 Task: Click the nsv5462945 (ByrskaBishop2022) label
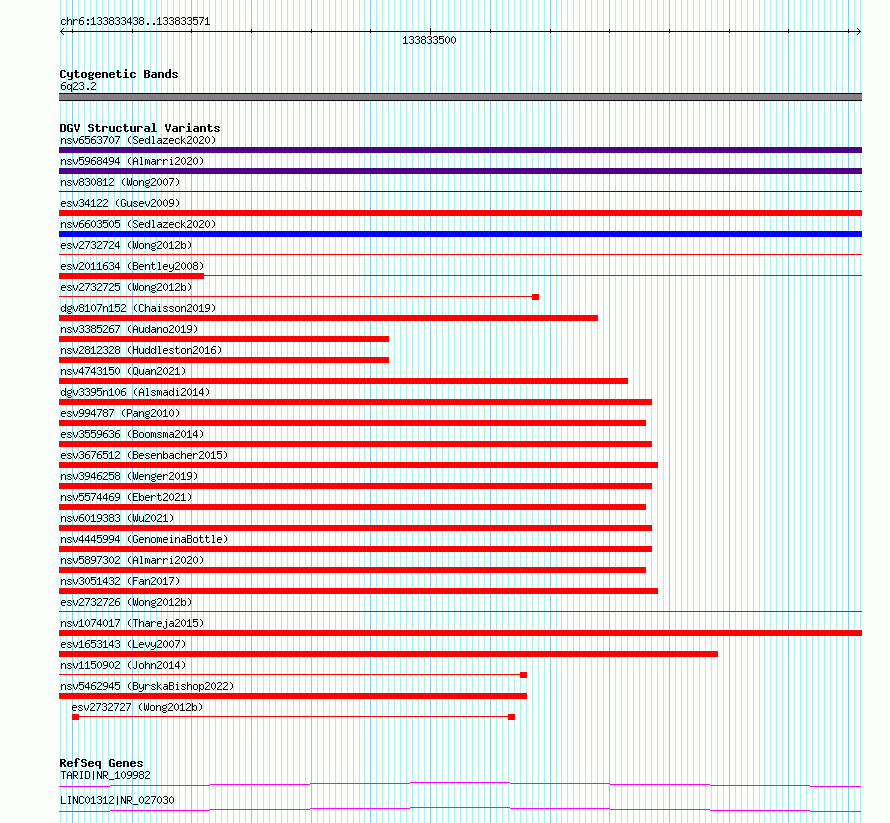(147, 686)
